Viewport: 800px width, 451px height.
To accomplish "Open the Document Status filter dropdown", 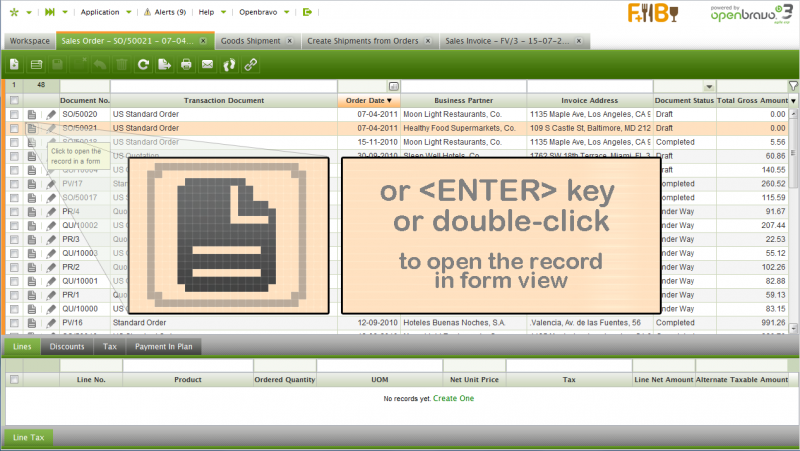I will [709, 87].
